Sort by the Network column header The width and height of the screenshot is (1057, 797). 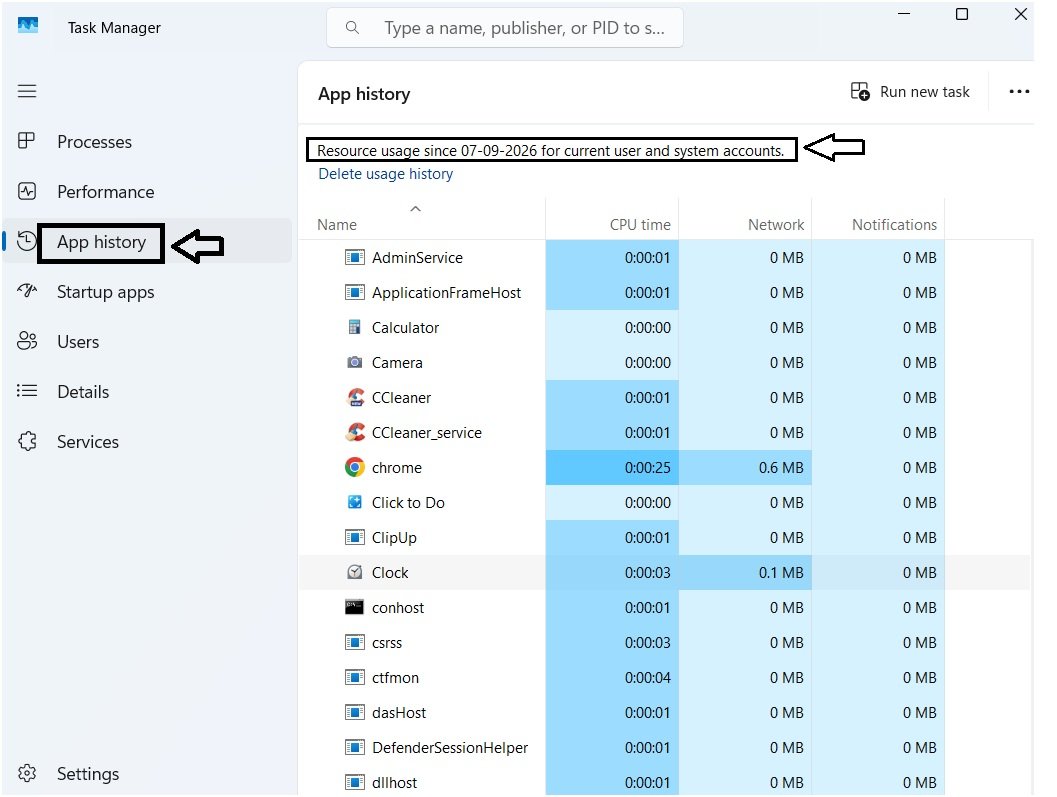(776, 225)
